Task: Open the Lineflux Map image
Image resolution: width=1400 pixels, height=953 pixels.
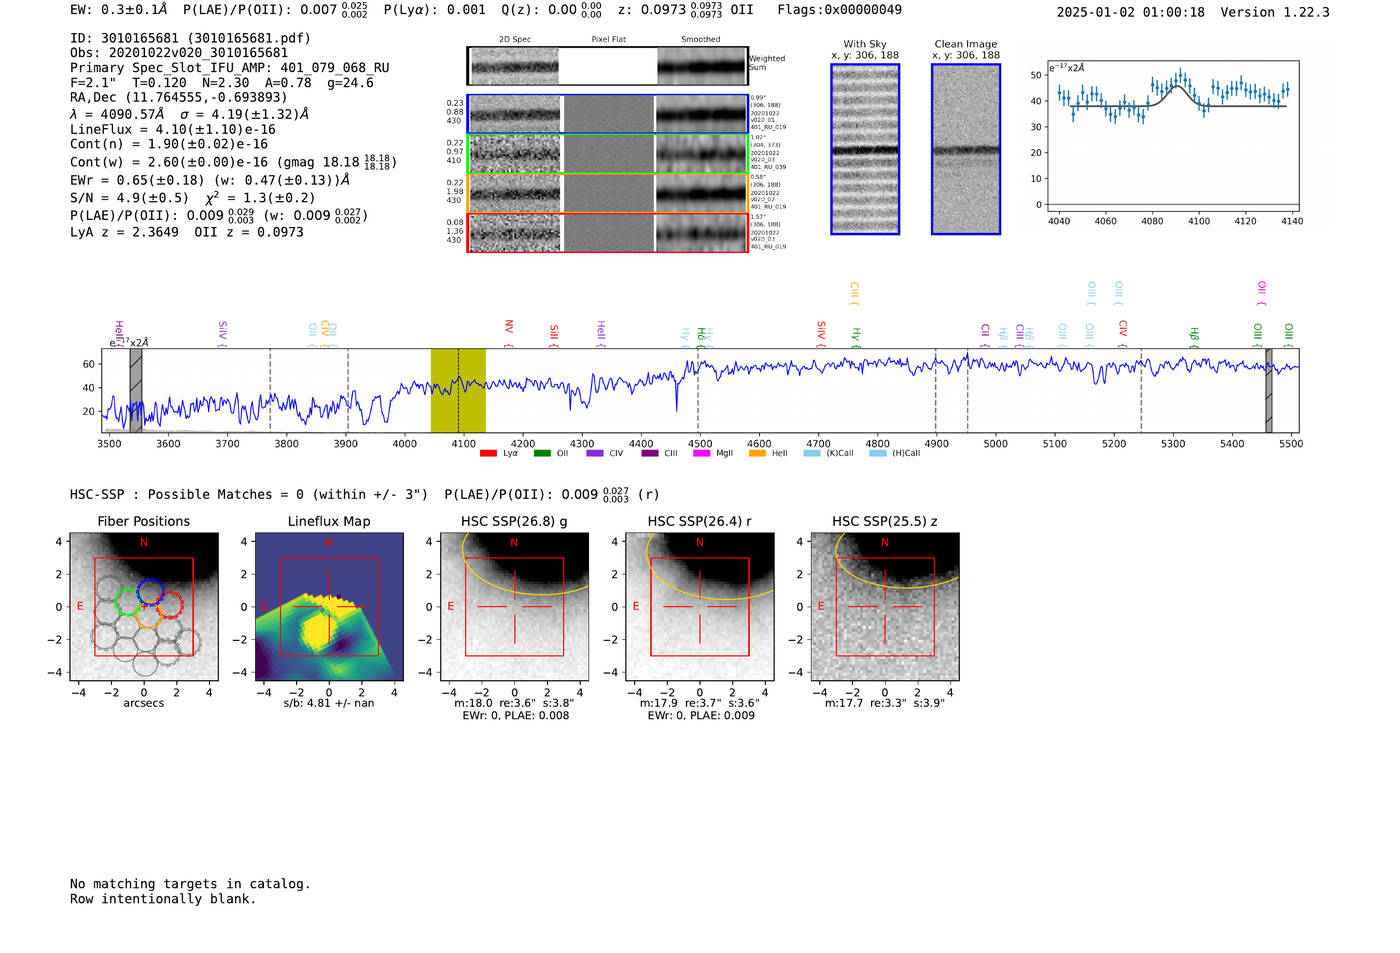Action: [329, 606]
